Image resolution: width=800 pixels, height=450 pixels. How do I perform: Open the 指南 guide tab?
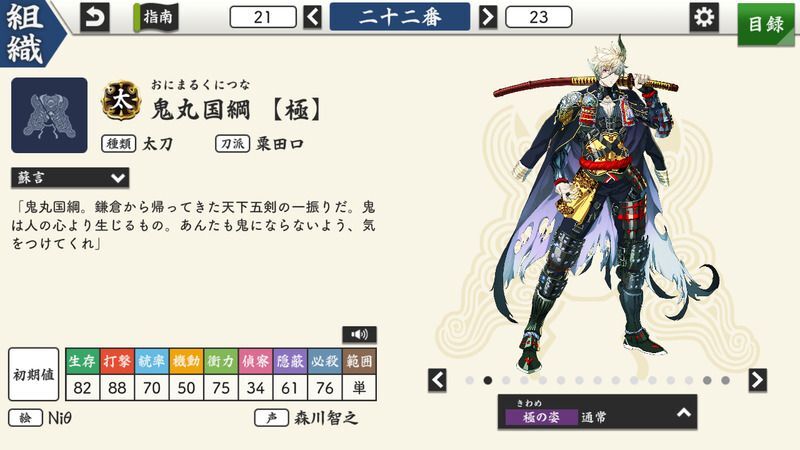pyautogui.click(x=156, y=17)
